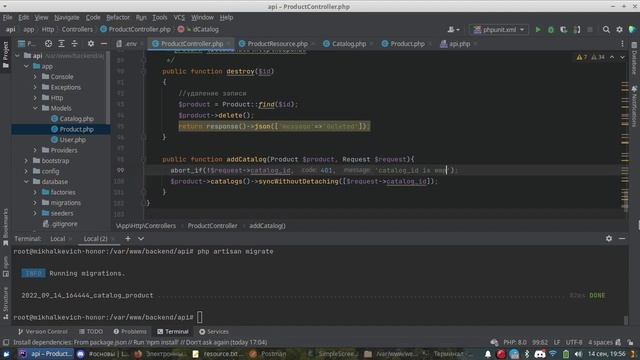Open the Version Control tool window
Screen dimensions: 640x360
click(43, 332)
